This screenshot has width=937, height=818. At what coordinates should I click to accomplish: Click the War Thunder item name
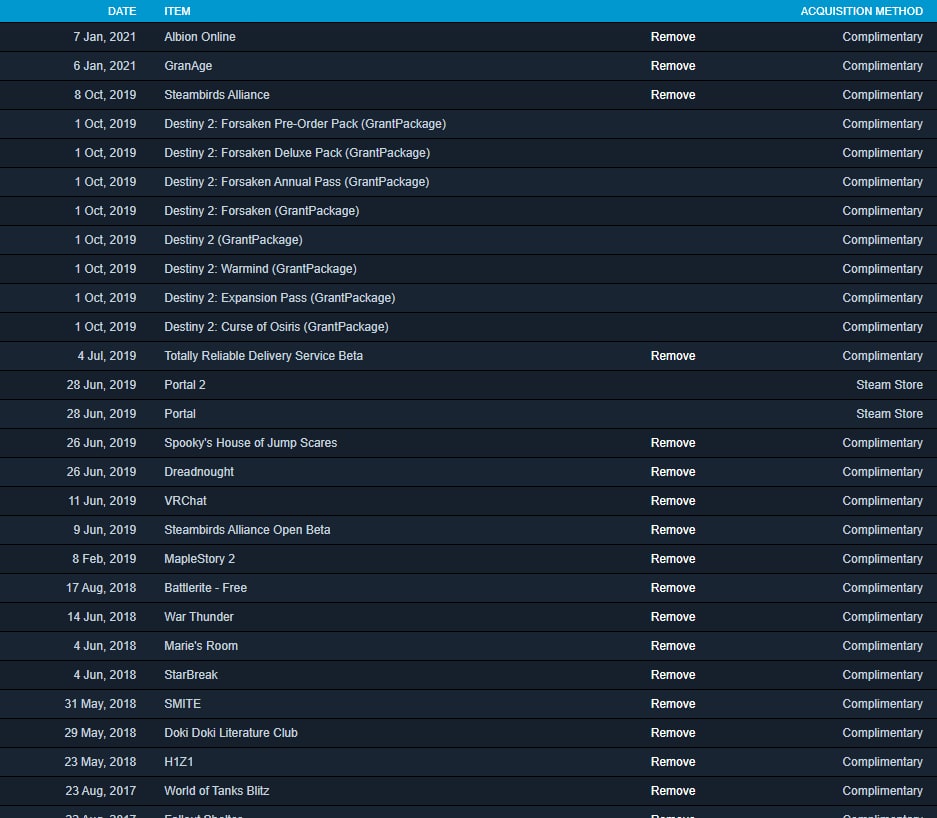tap(199, 617)
